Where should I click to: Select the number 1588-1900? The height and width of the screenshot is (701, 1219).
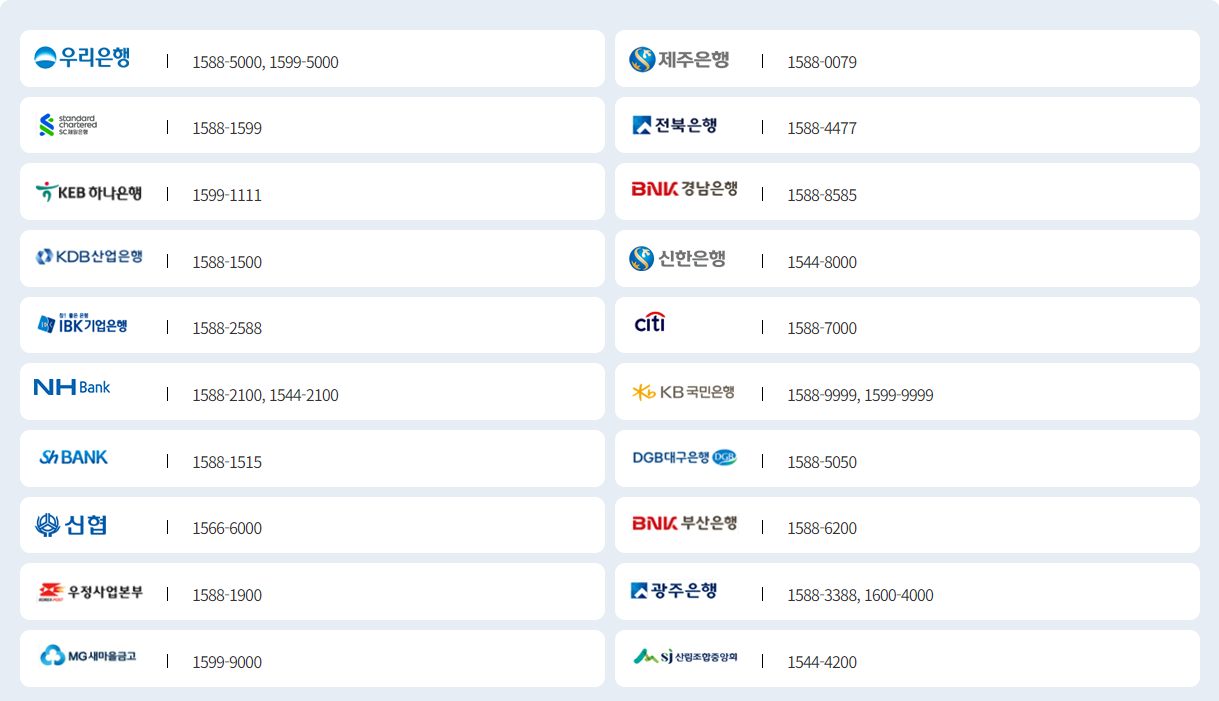(x=227, y=595)
